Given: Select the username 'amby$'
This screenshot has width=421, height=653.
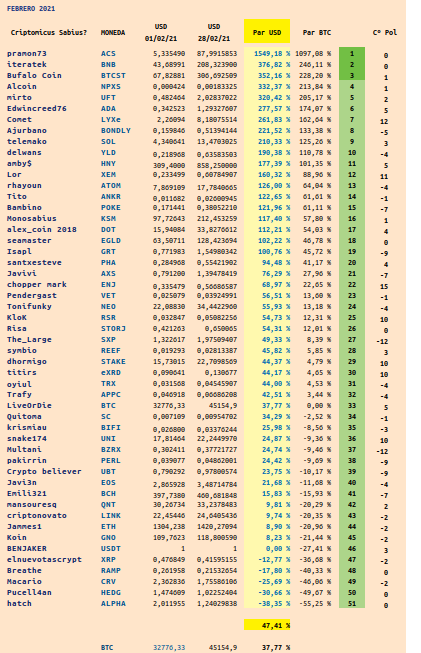Looking at the screenshot, I should click(19, 163).
